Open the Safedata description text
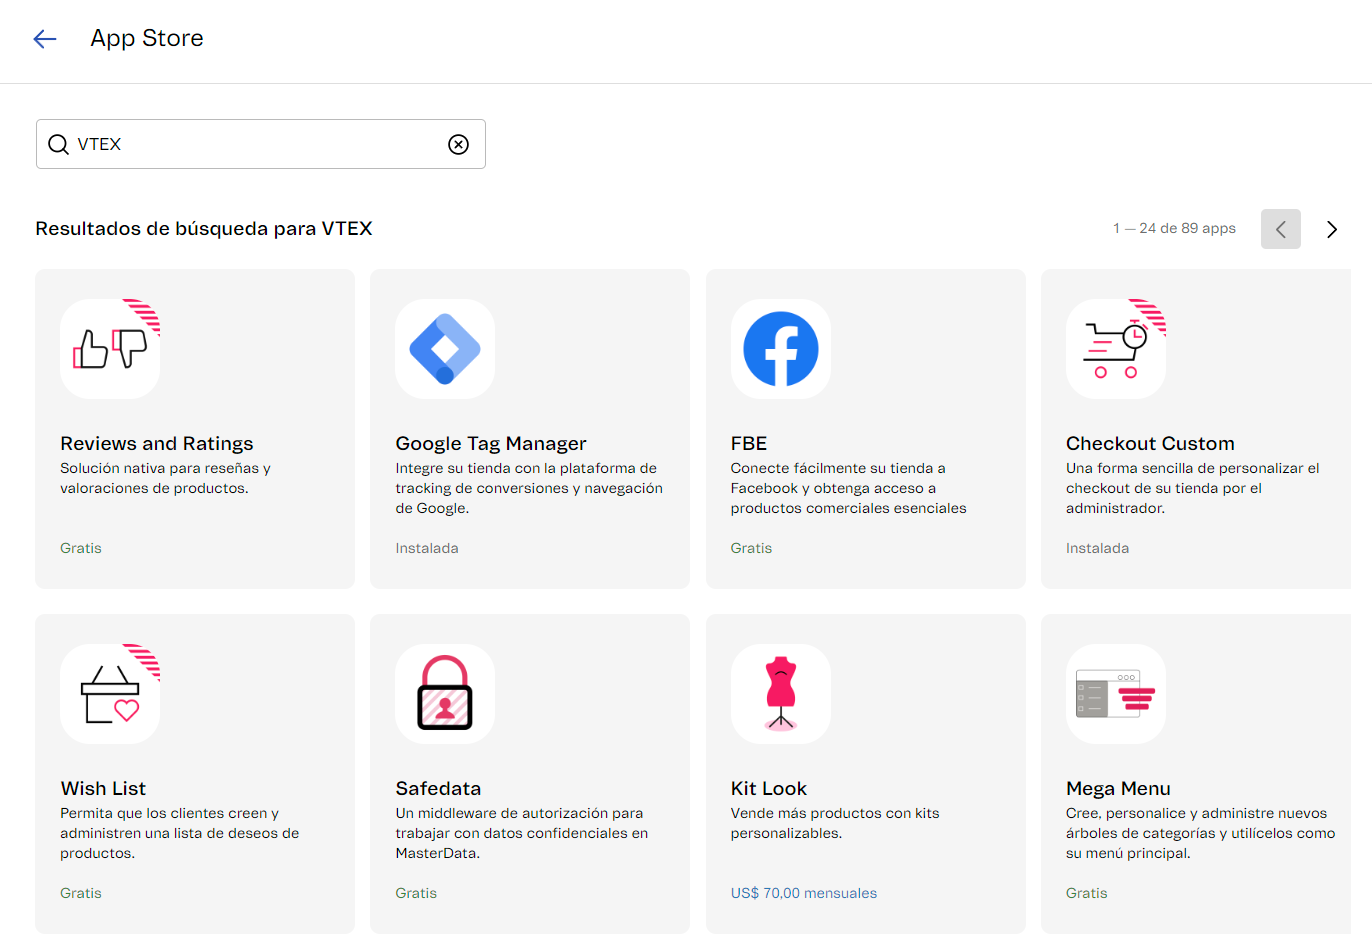 521,833
